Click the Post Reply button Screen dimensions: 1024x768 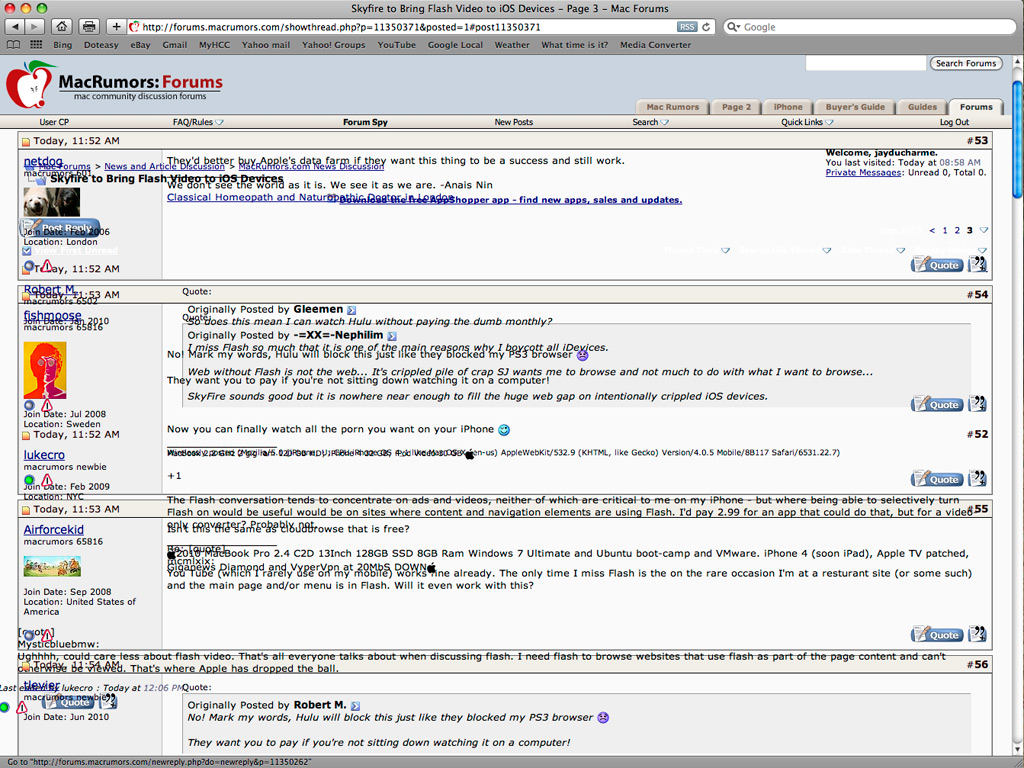pos(60,228)
